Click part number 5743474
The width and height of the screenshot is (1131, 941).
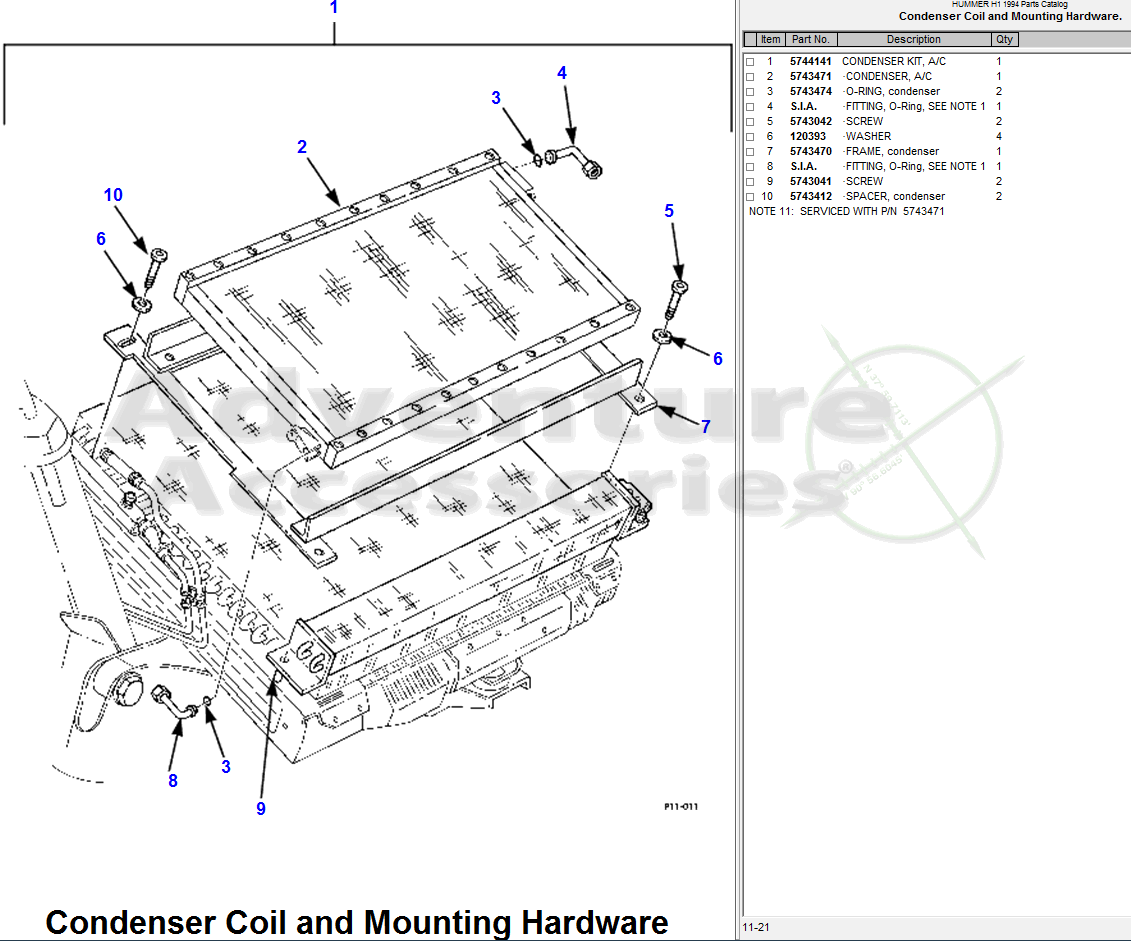click(x=811, y=92)
